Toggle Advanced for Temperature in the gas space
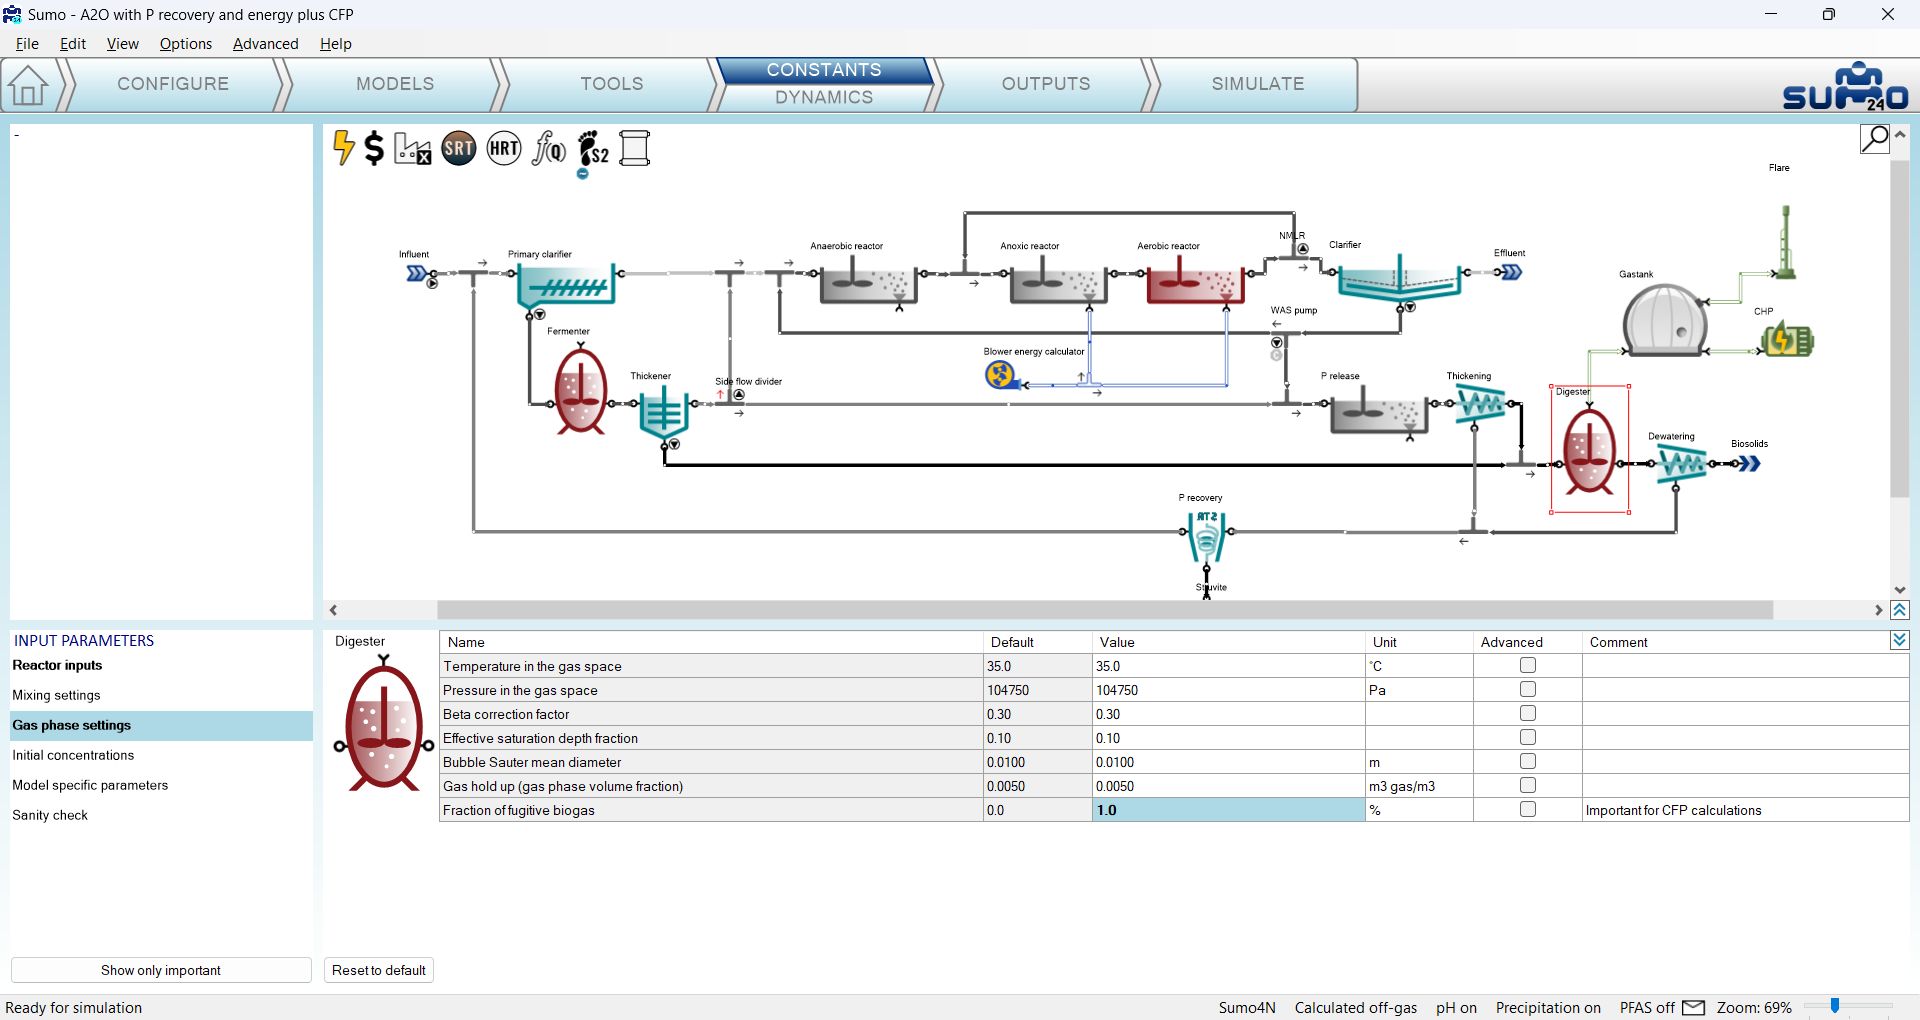1920x1020 pixels. click(1527, 666)
